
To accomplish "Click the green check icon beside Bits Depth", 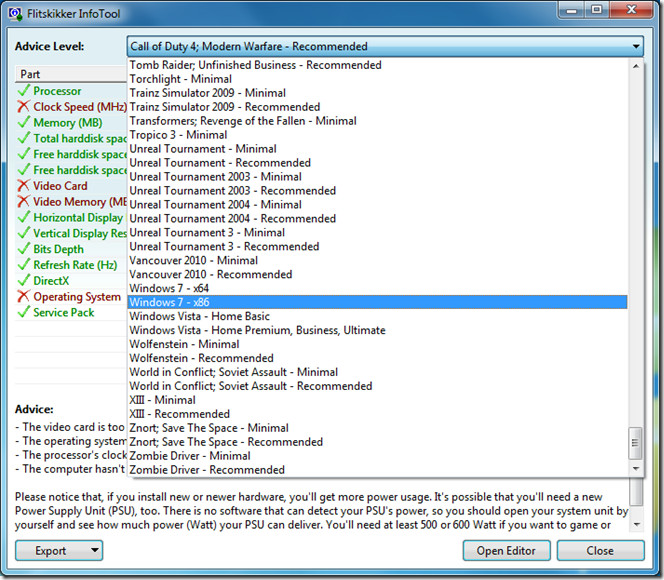I will pyautogui.click(x=24, y=249).
